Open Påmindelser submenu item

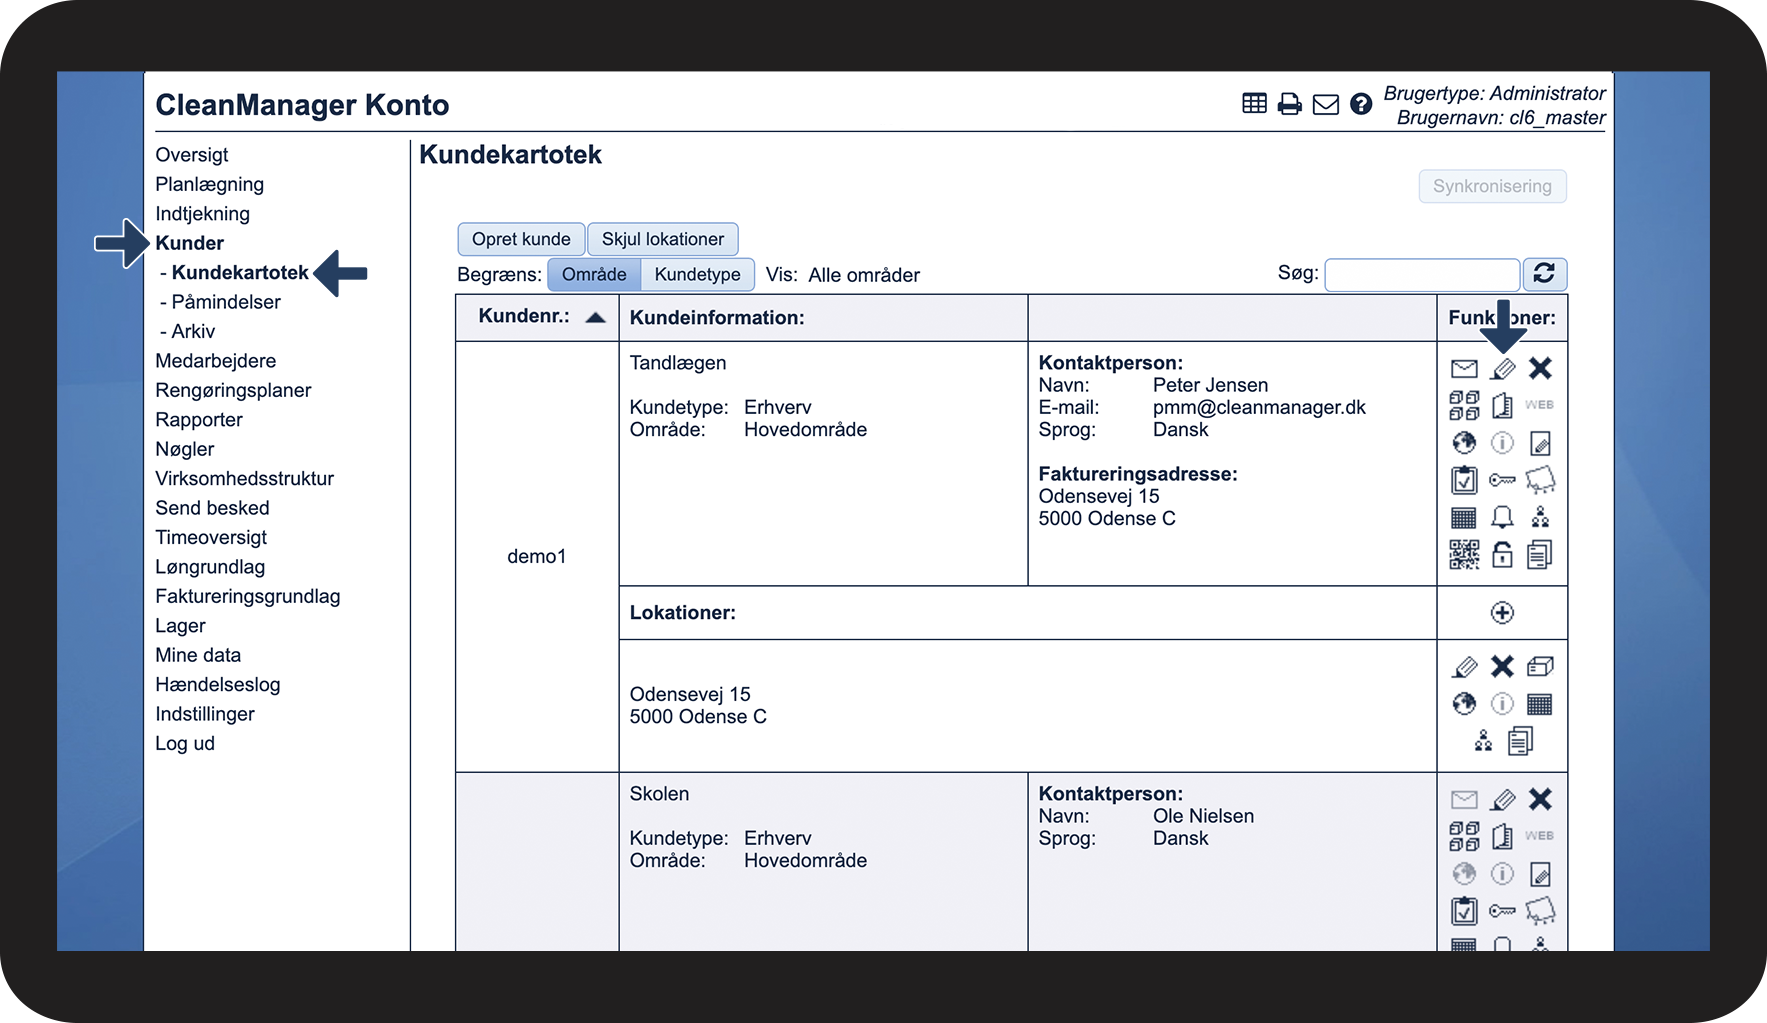226,302
